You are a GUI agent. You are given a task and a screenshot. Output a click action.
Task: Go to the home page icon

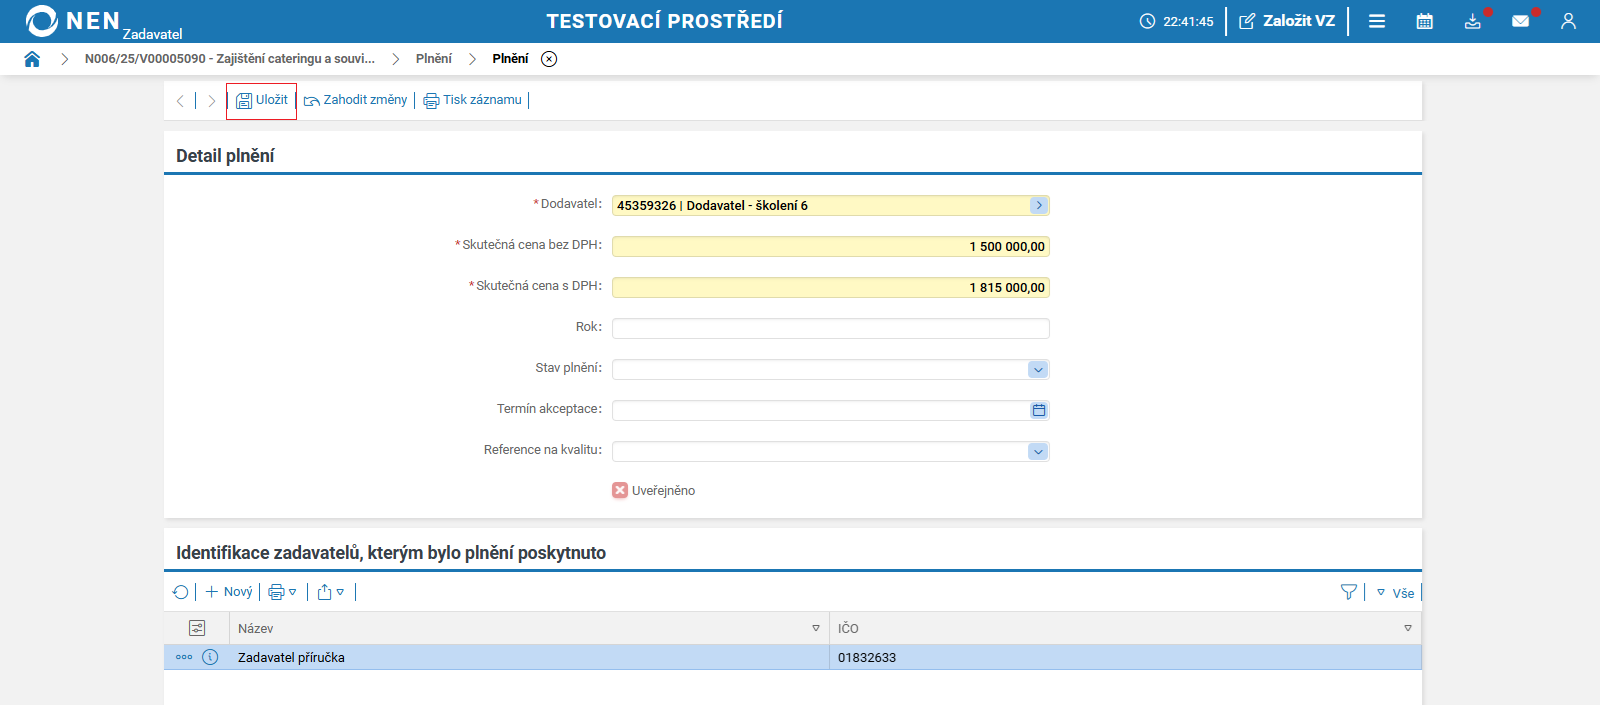tap(32, 59)
